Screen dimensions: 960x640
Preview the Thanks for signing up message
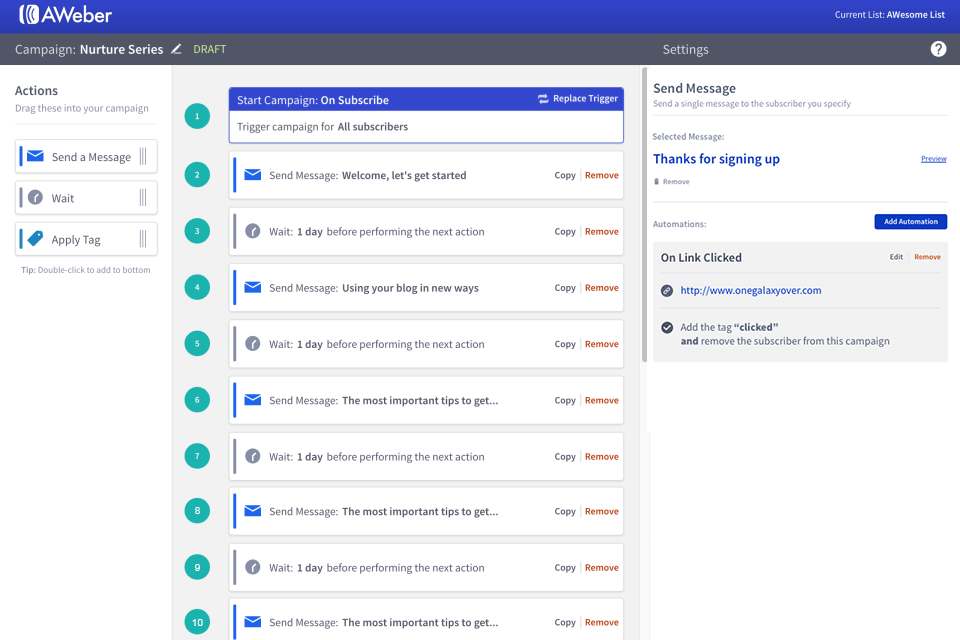(x=933, y=159)
